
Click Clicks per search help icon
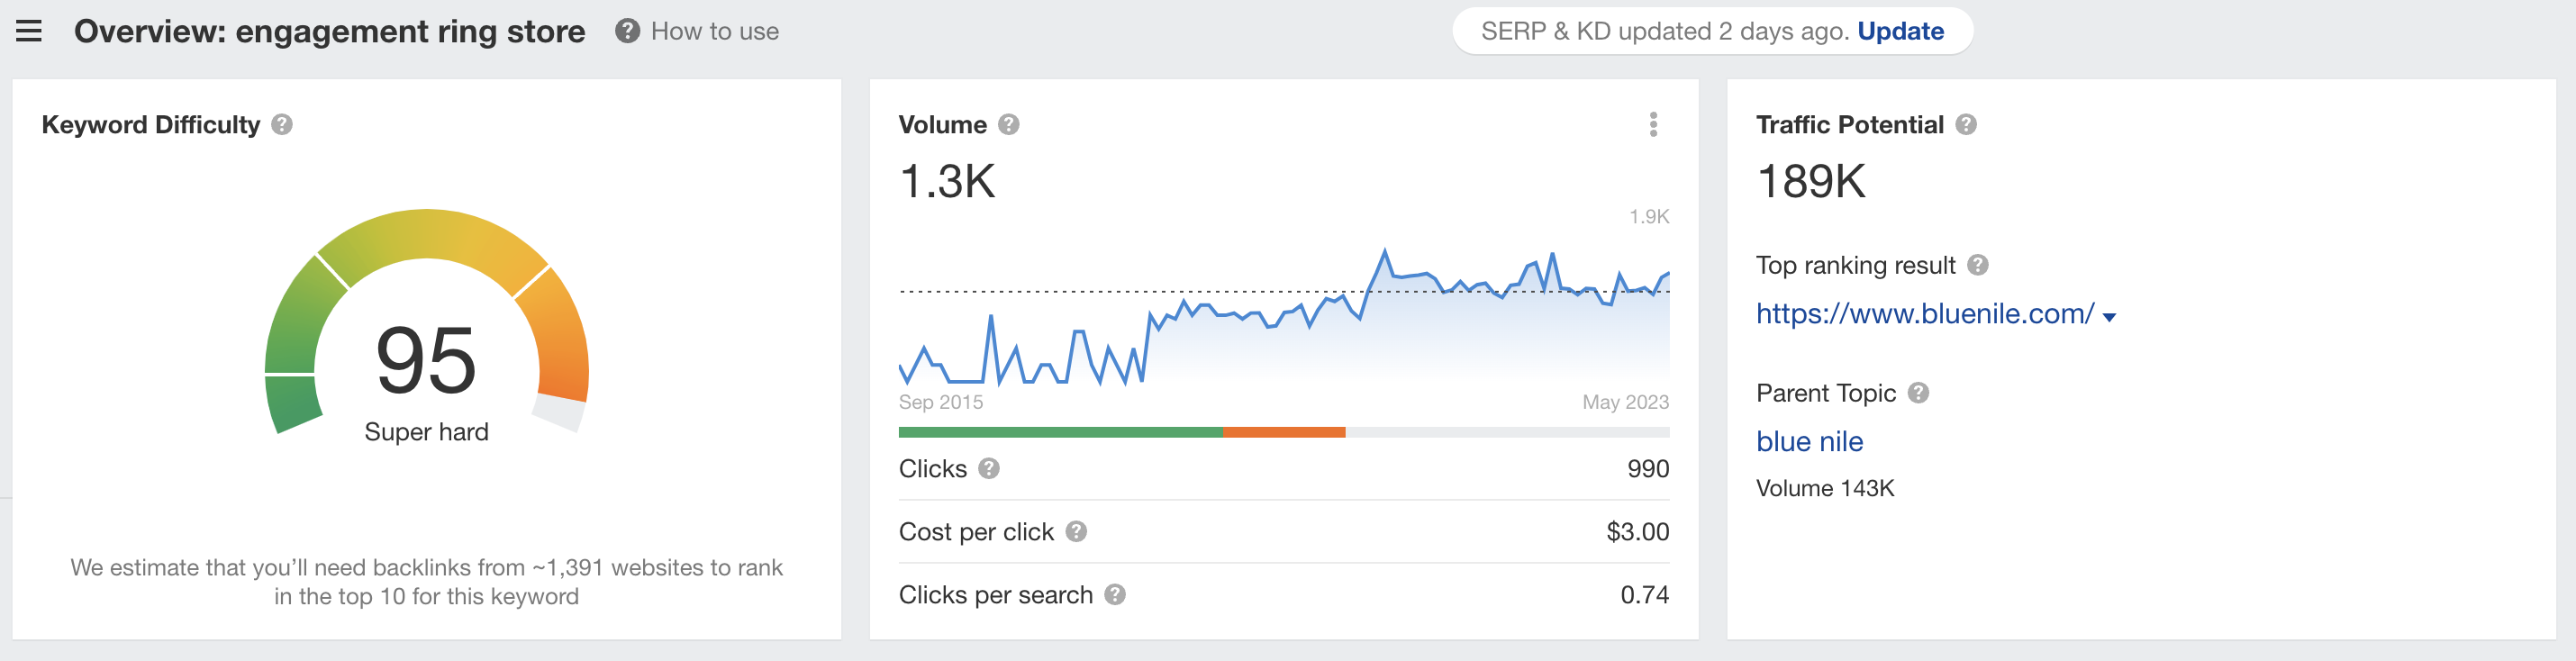pyautogui.click(x=1114, y=595)
